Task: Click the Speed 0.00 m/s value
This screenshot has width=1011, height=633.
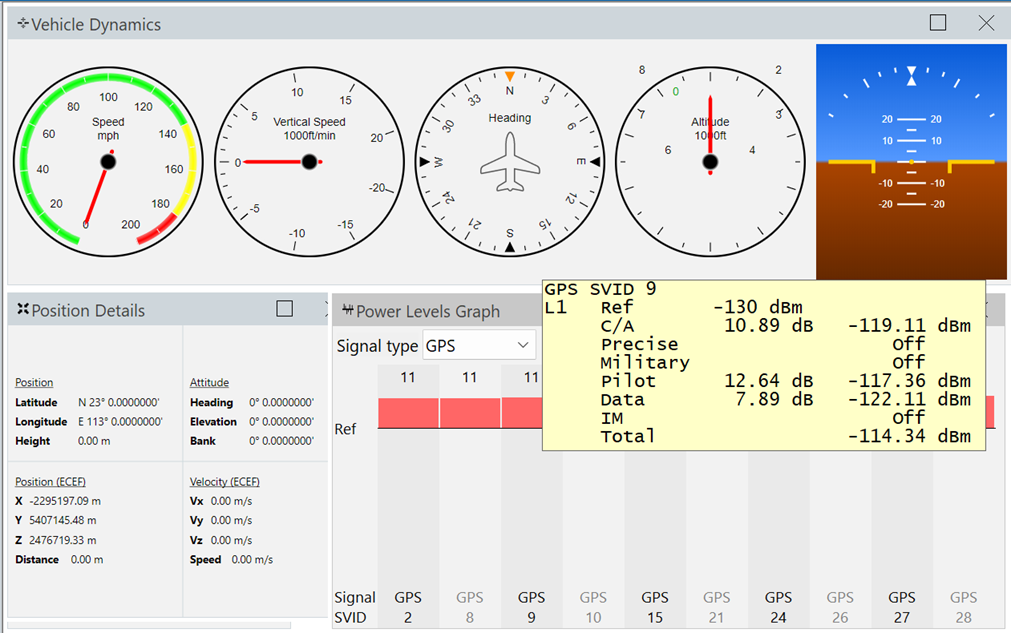Action: coord(252,560)
